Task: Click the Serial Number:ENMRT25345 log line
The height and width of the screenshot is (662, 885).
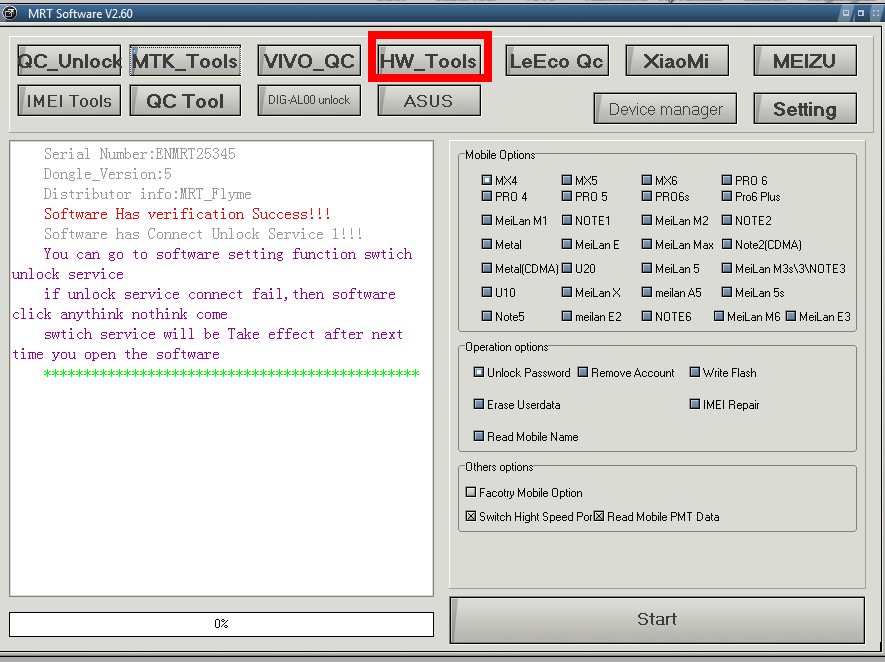Action: 139,154
